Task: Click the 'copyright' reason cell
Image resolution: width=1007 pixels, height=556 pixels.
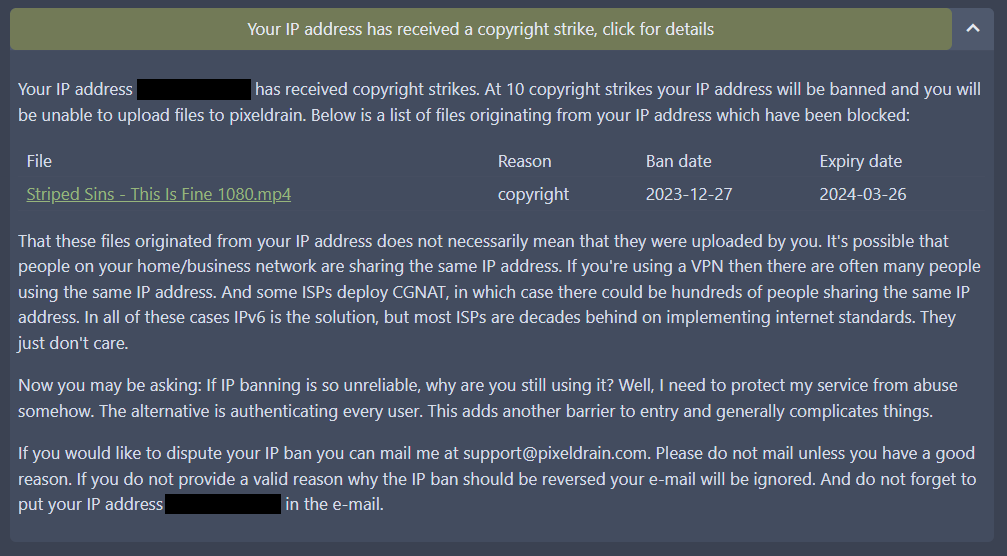Action: pos(533,194)
